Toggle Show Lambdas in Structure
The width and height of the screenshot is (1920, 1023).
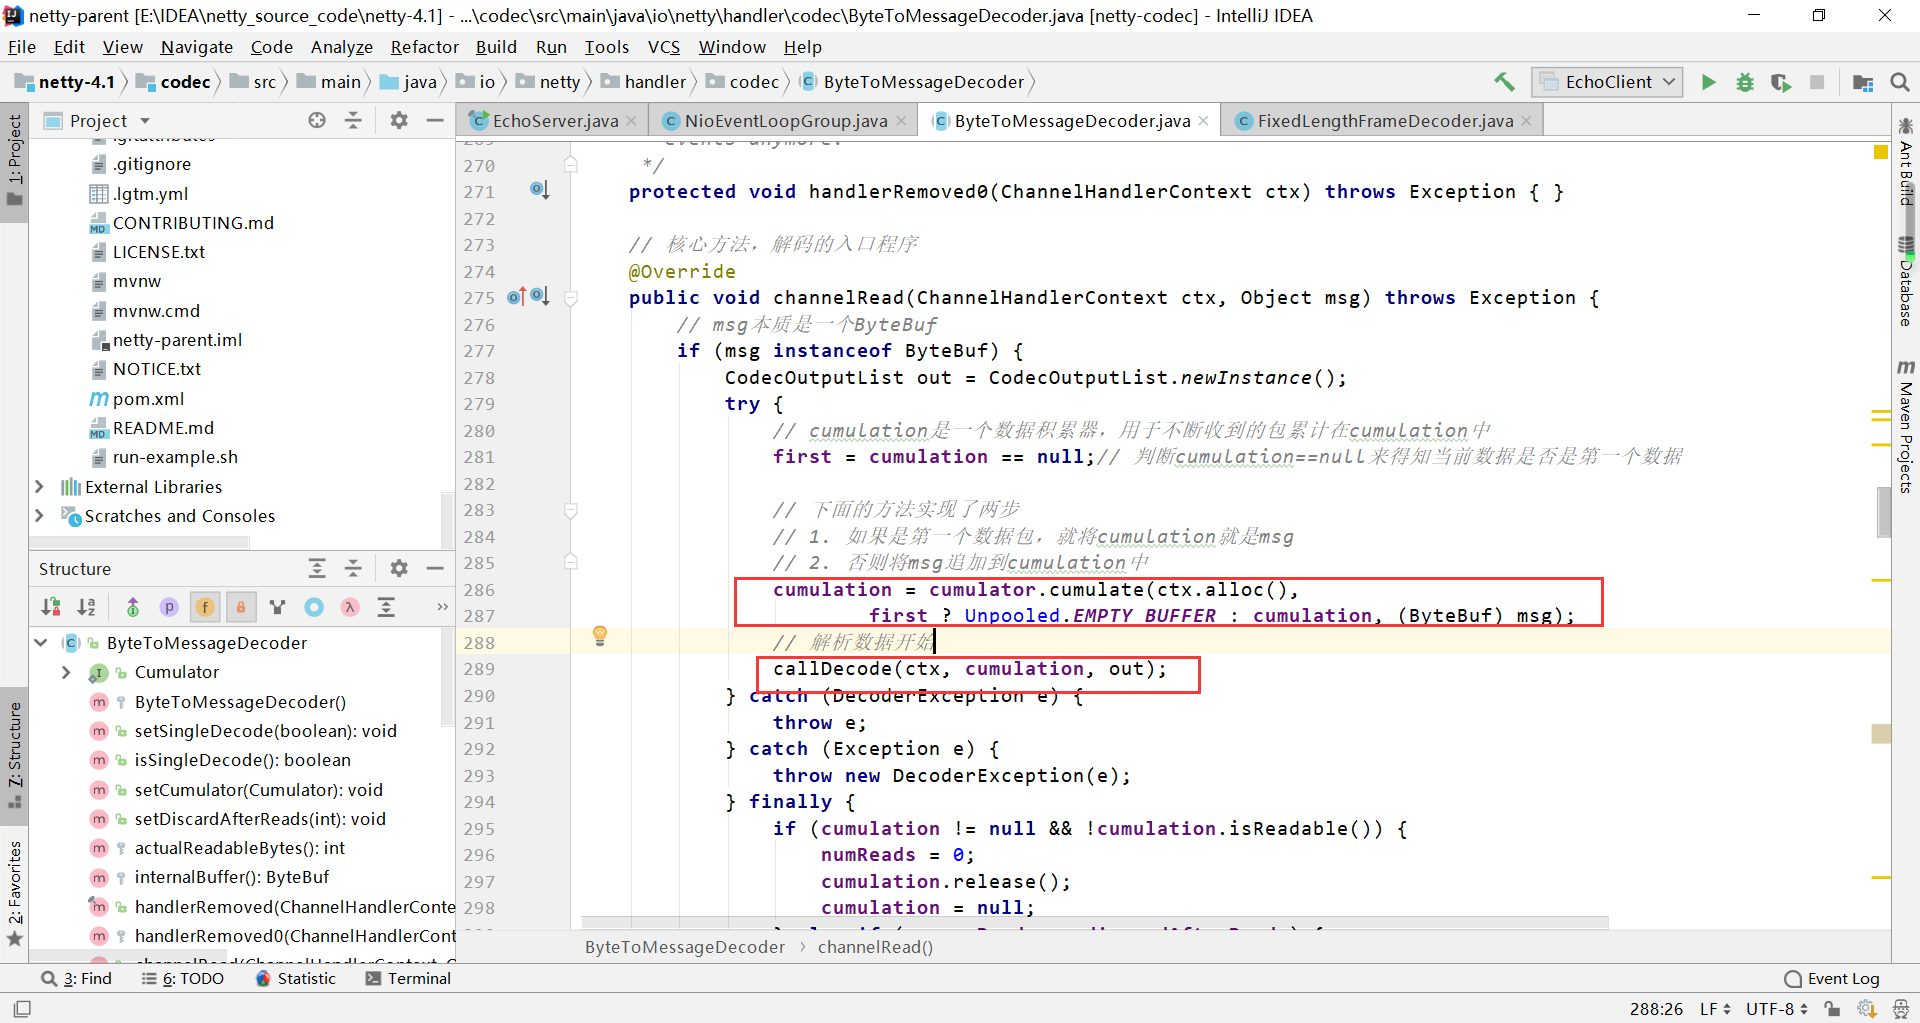tap(350, 607)
